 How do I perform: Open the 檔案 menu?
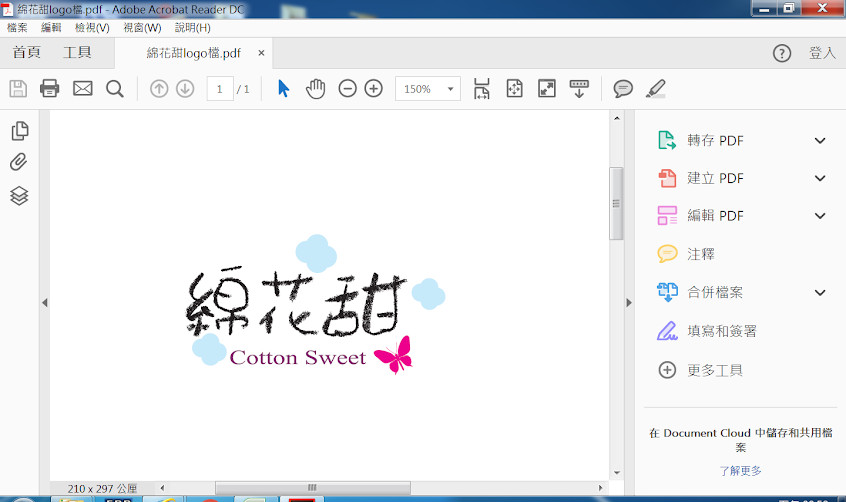[17, 28]
